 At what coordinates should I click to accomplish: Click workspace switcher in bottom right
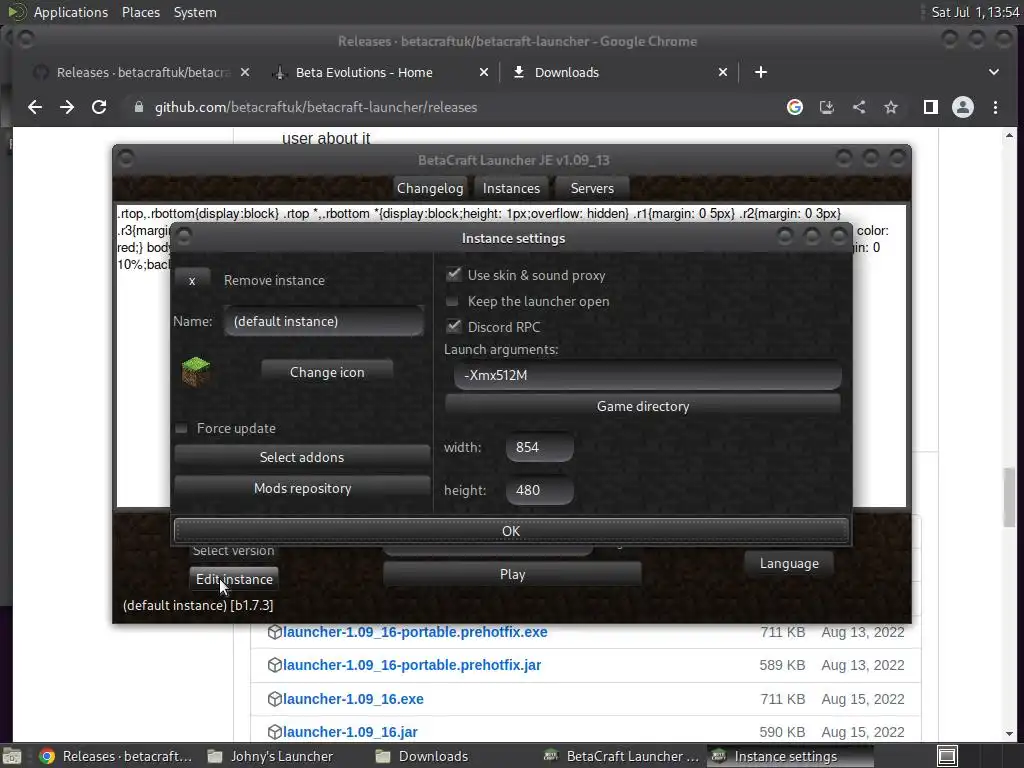tap(947, 756)
